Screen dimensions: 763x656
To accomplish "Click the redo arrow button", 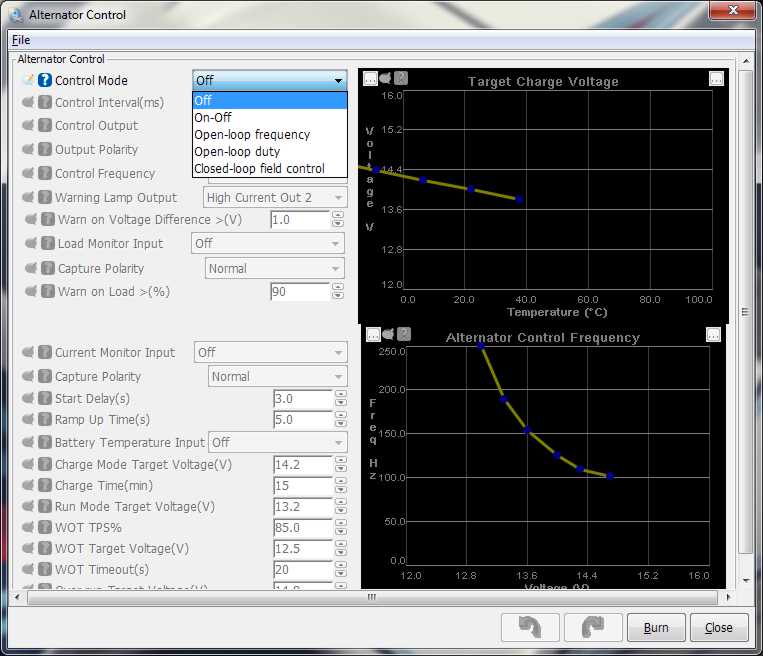I will (593, 628).
